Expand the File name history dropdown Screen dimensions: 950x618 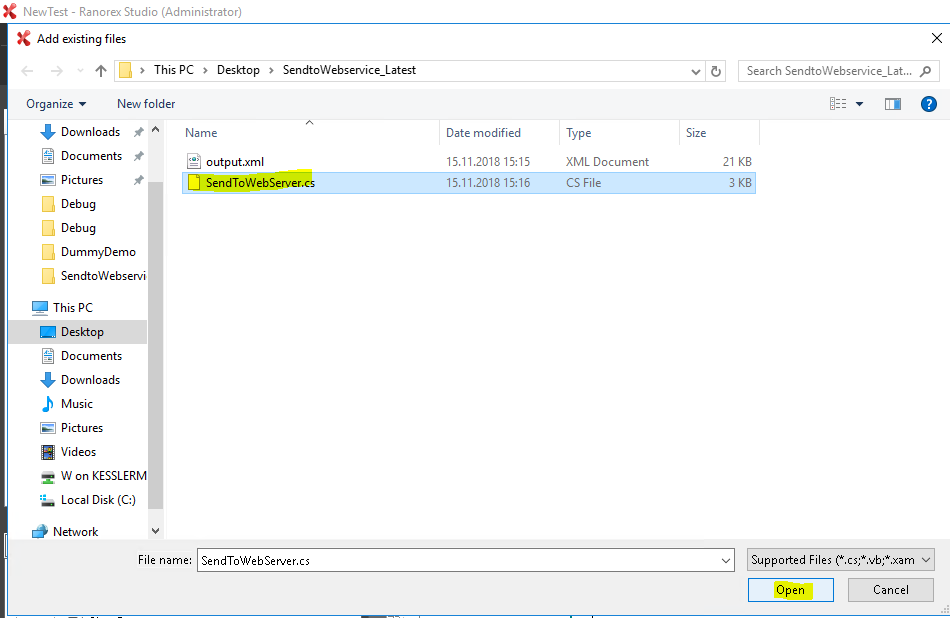pyautogui.click(x=726, y=561)
